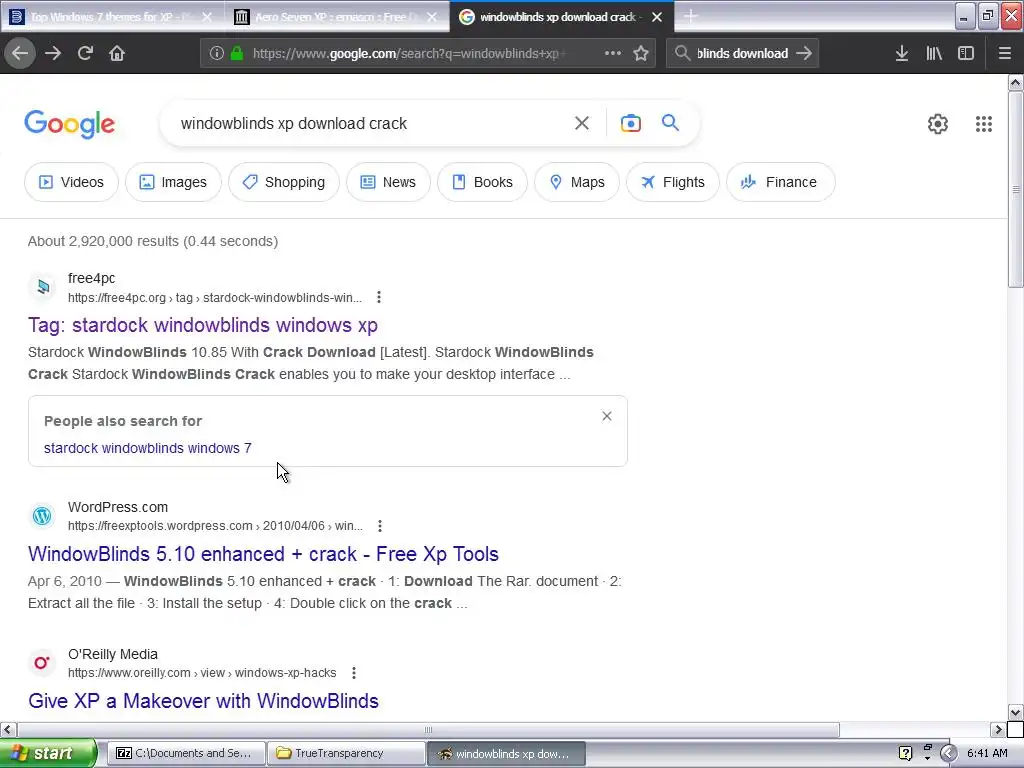Screen dimensions: 1024x768
Task: Click the free4pc.org URL breadcrumb
Action: point(215,298)
